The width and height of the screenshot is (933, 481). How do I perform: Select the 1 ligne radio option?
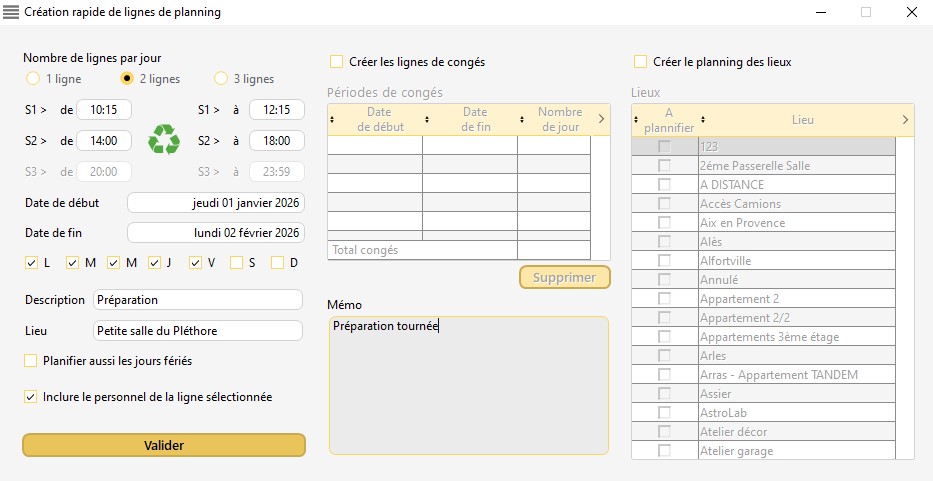[33, 79]
